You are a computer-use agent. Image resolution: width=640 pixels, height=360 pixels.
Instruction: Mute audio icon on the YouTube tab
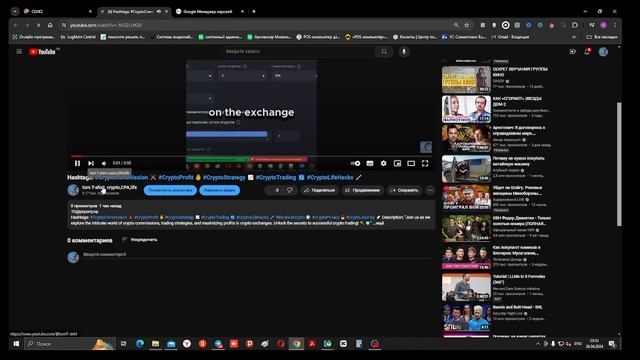[x=159, y=11]
